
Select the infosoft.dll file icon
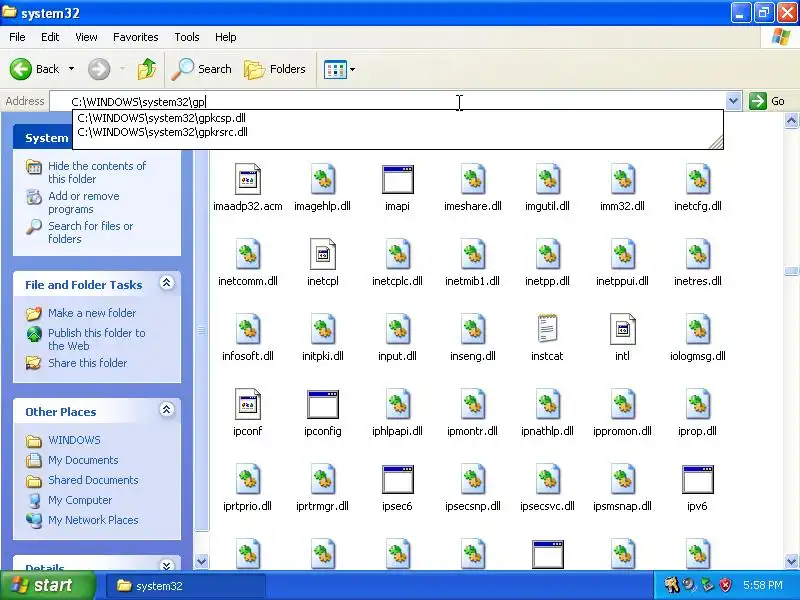(x=247, y=329)
